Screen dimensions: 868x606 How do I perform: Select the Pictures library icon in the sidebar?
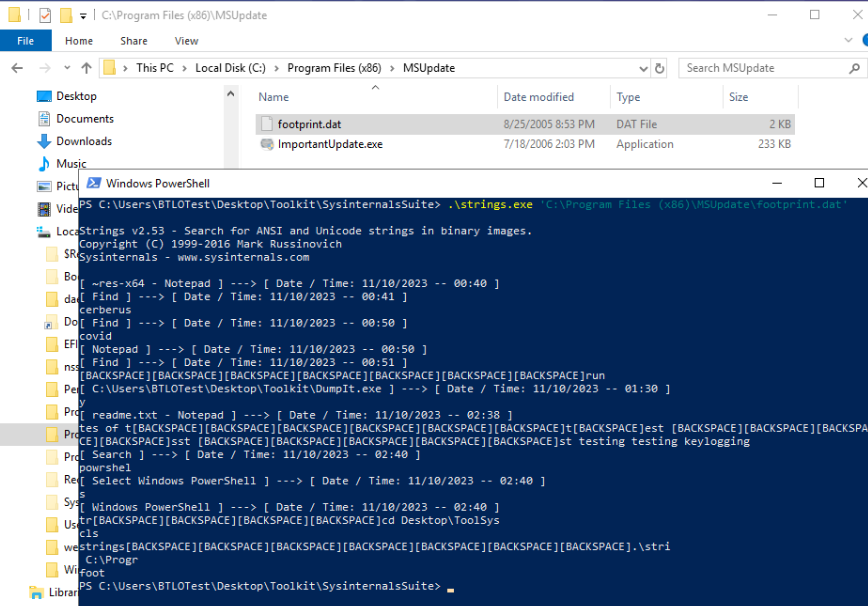44,187
